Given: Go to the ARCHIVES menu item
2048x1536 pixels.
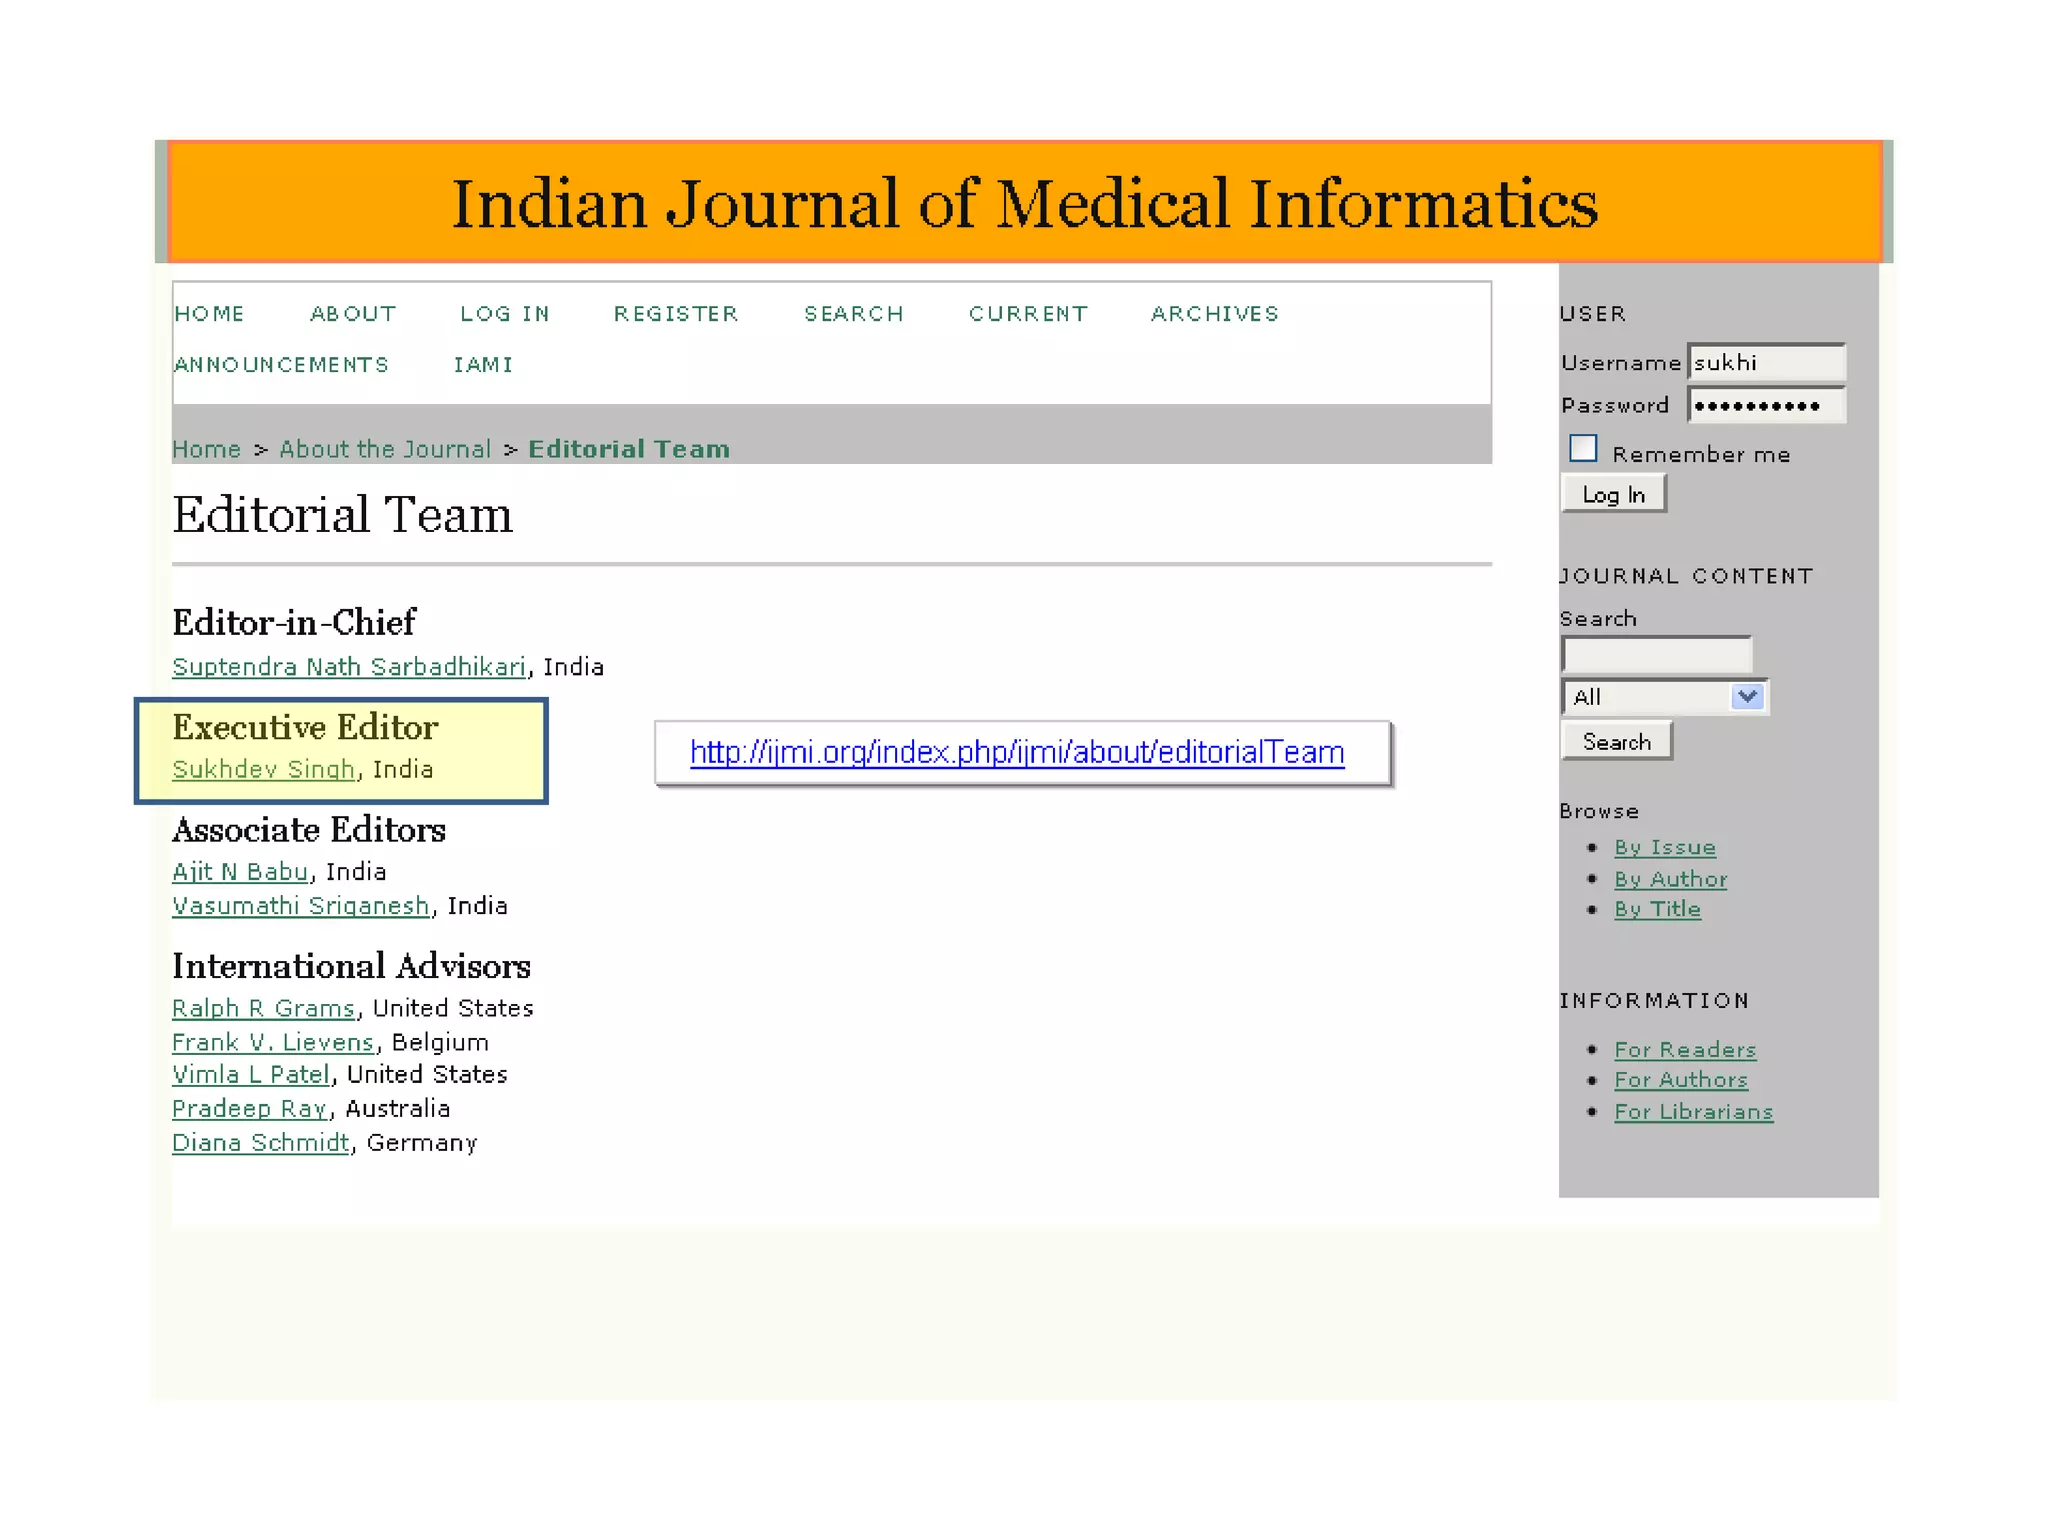Looking at the screenshot, I should 1214,314.
